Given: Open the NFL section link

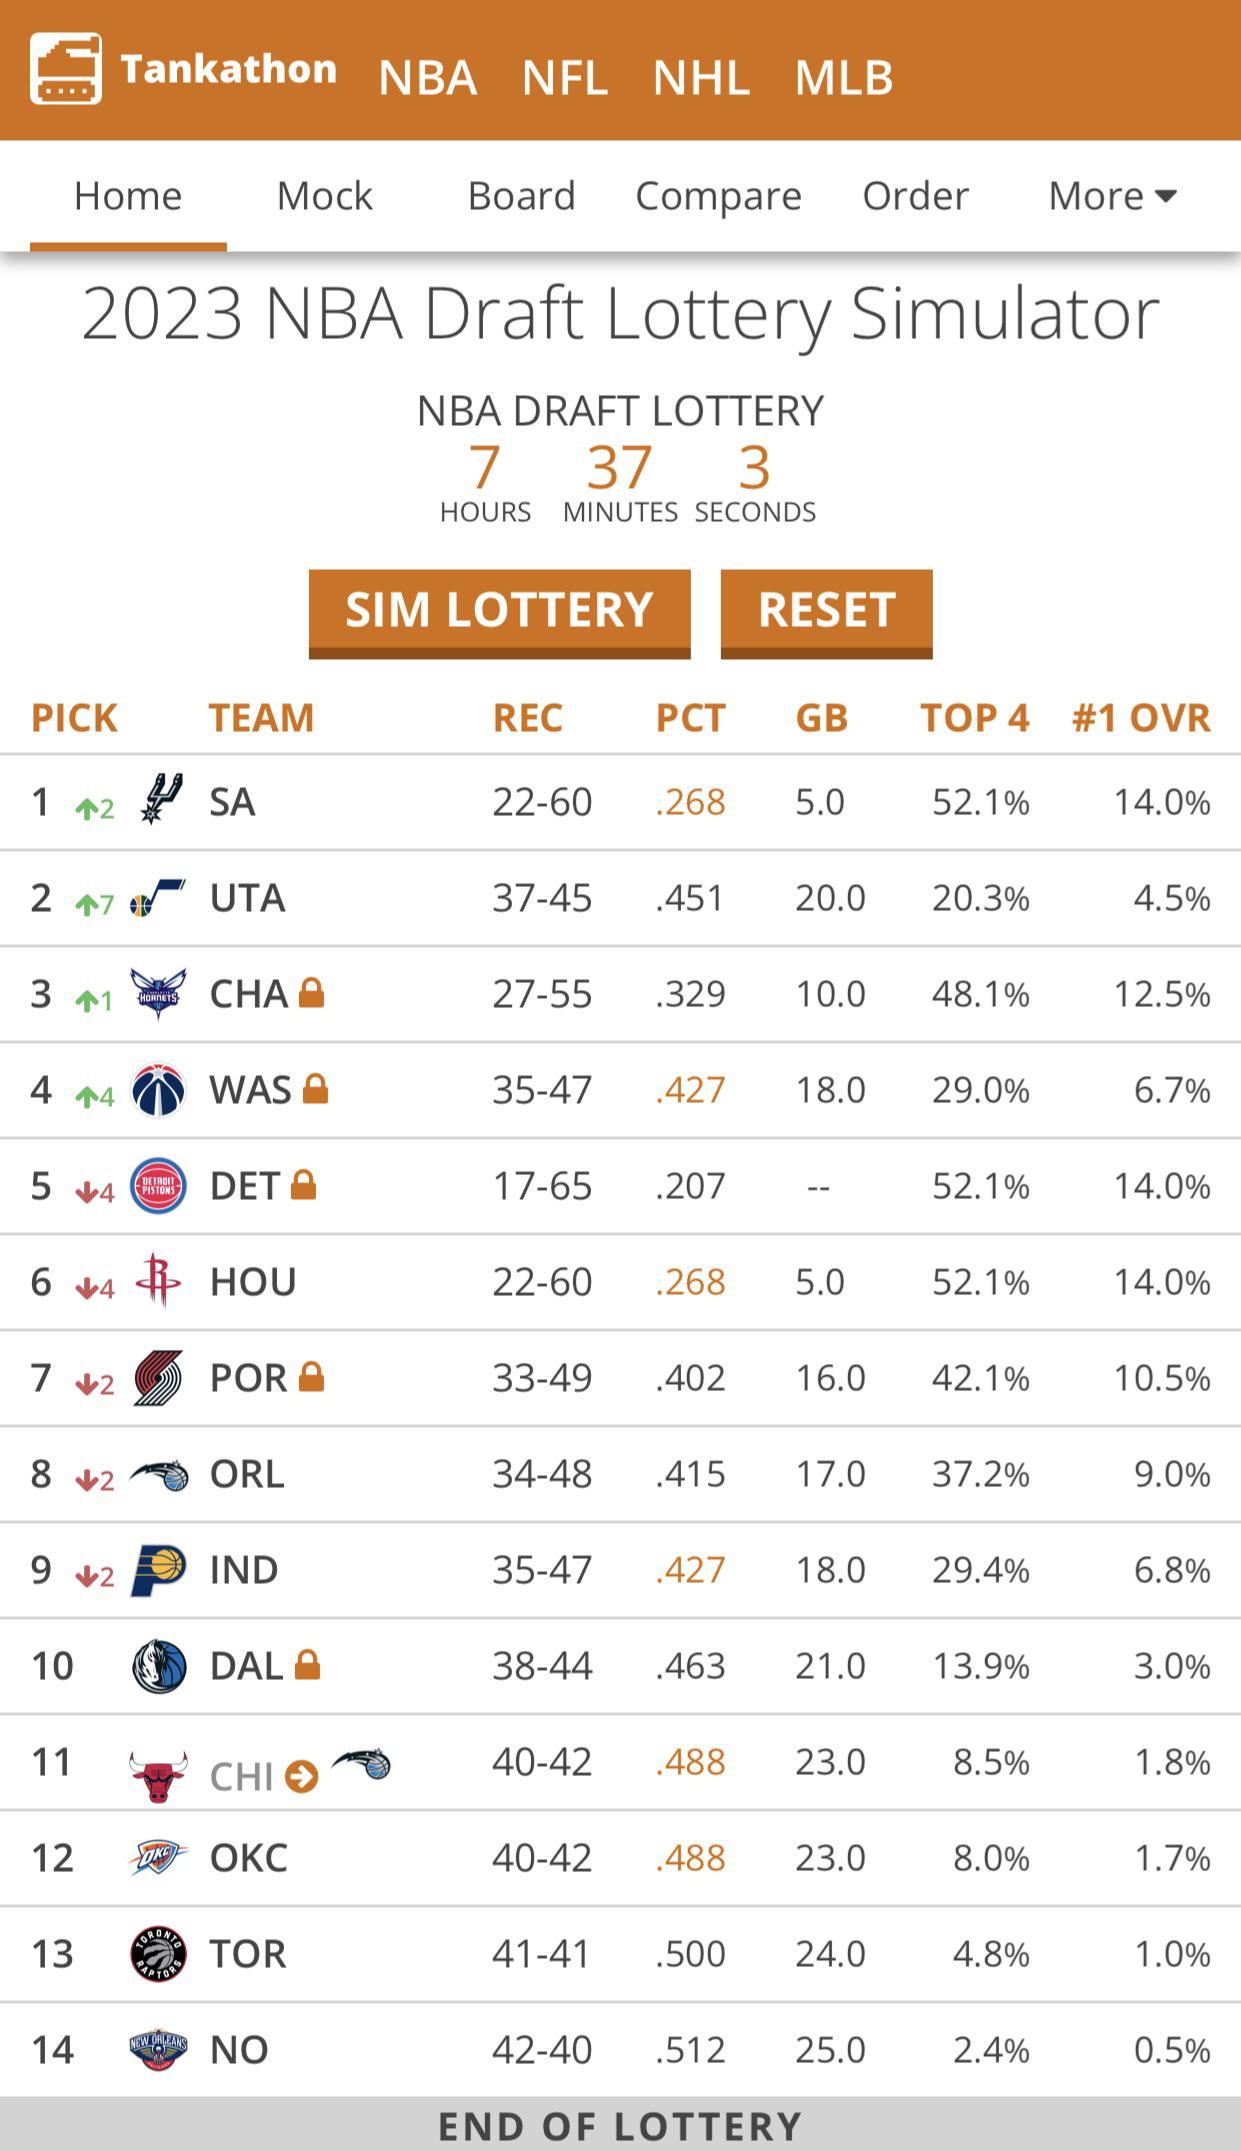Looking at the screenshot, I should point(565,77).
